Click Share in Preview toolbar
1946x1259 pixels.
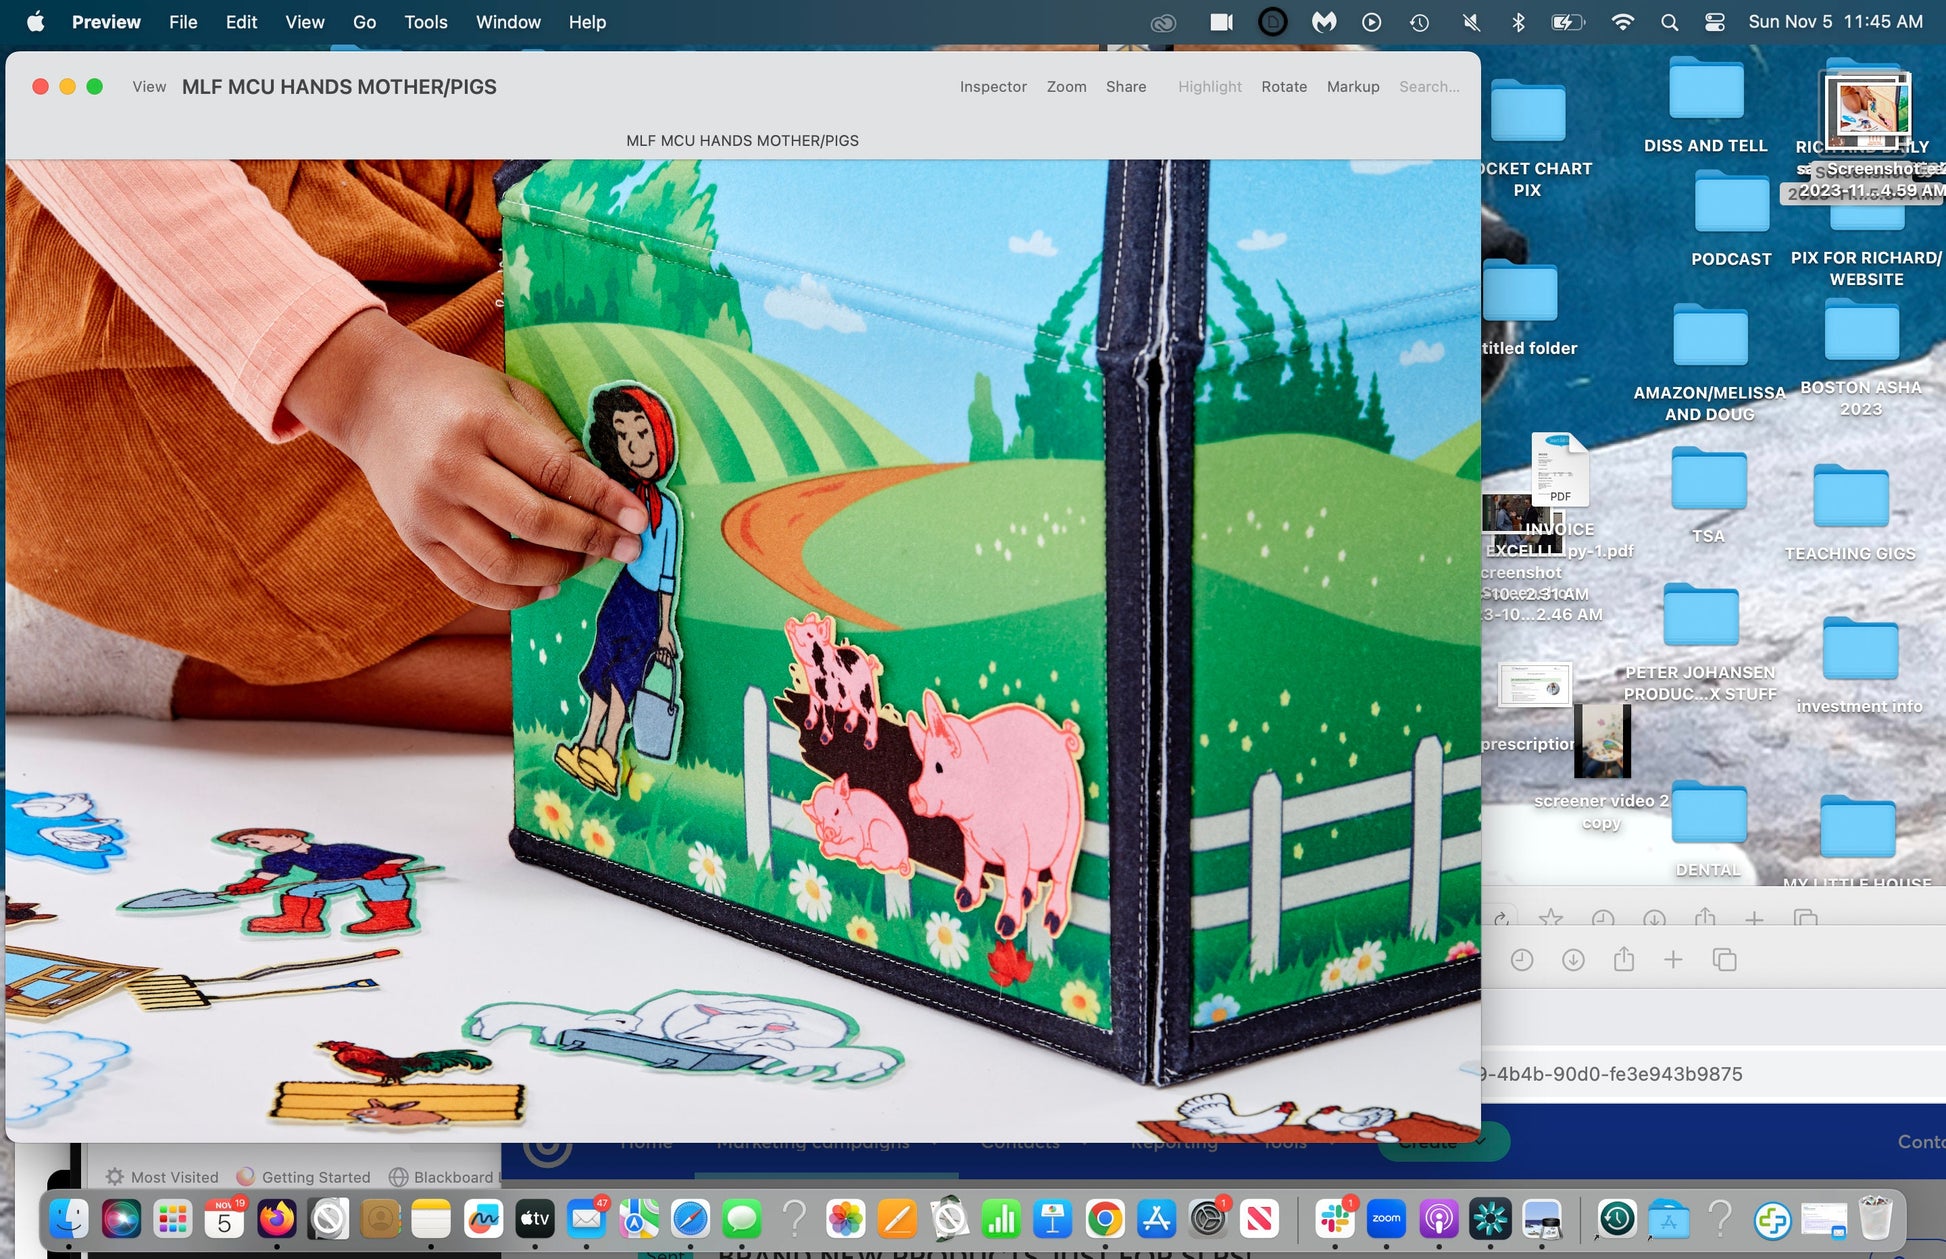(1125, 87)
